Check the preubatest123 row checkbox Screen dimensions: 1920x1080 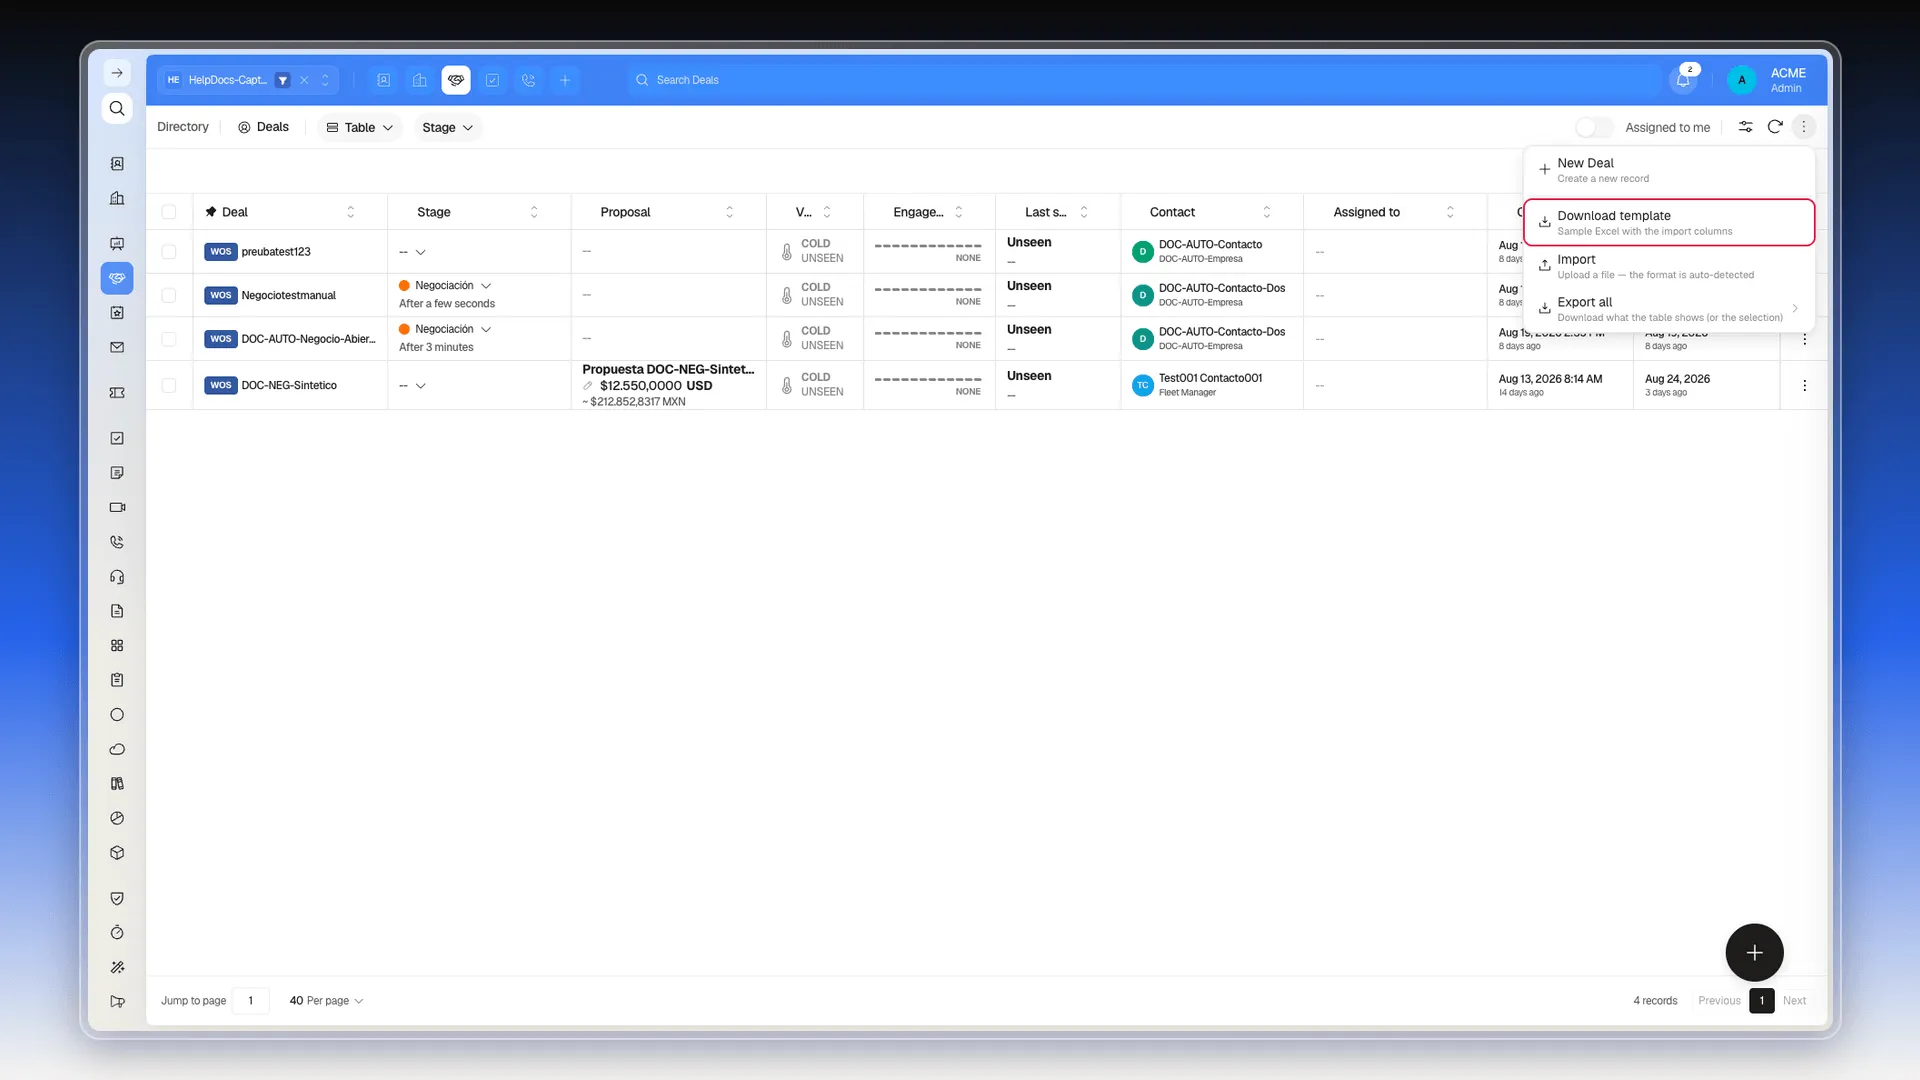click(x=168, y=252)
